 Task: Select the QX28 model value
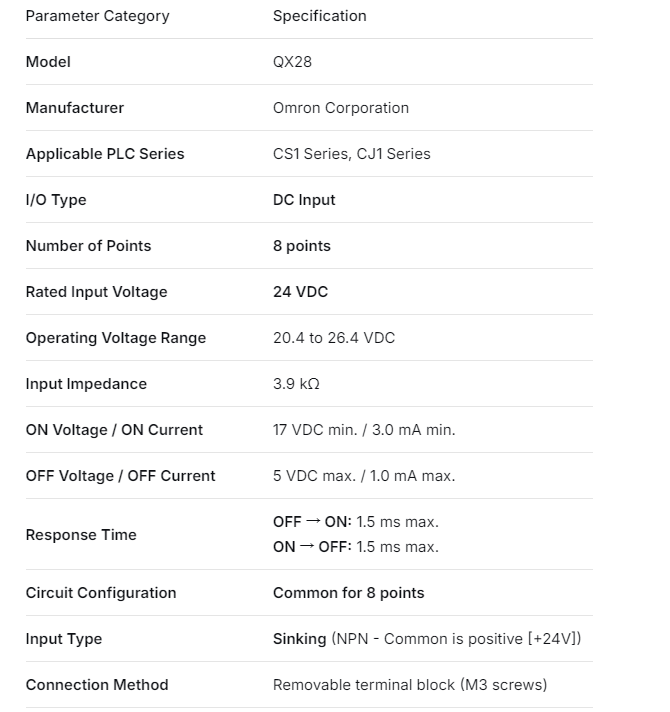pyautogui.click(x=292, y=62)
